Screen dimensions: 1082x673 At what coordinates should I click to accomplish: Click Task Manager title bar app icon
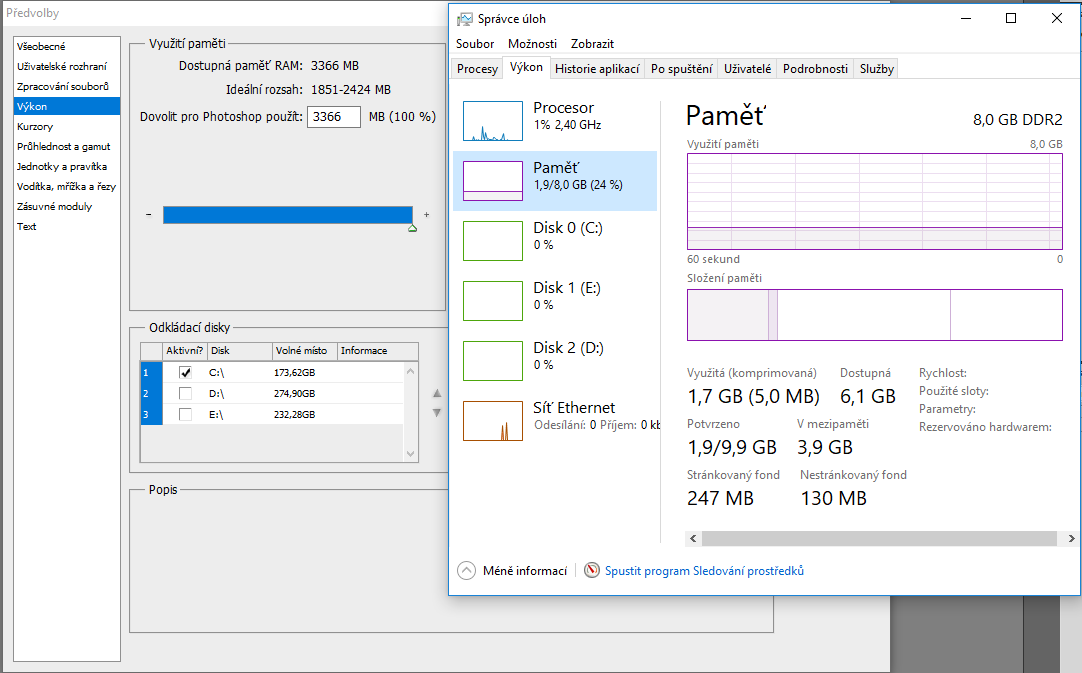(464, 19)
